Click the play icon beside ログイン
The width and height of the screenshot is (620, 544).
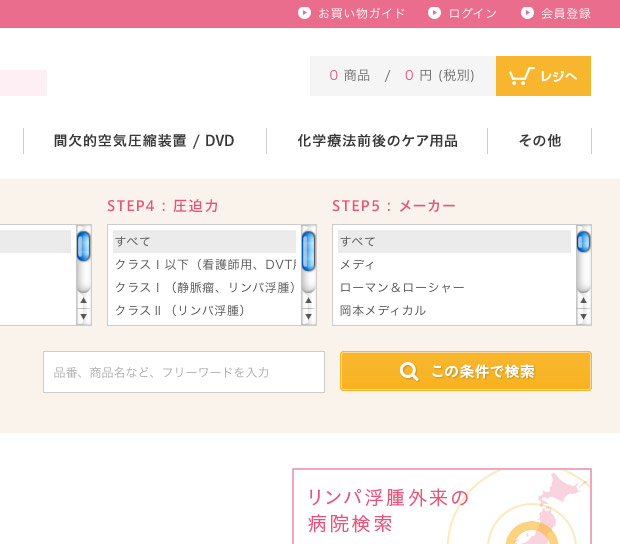434,13
